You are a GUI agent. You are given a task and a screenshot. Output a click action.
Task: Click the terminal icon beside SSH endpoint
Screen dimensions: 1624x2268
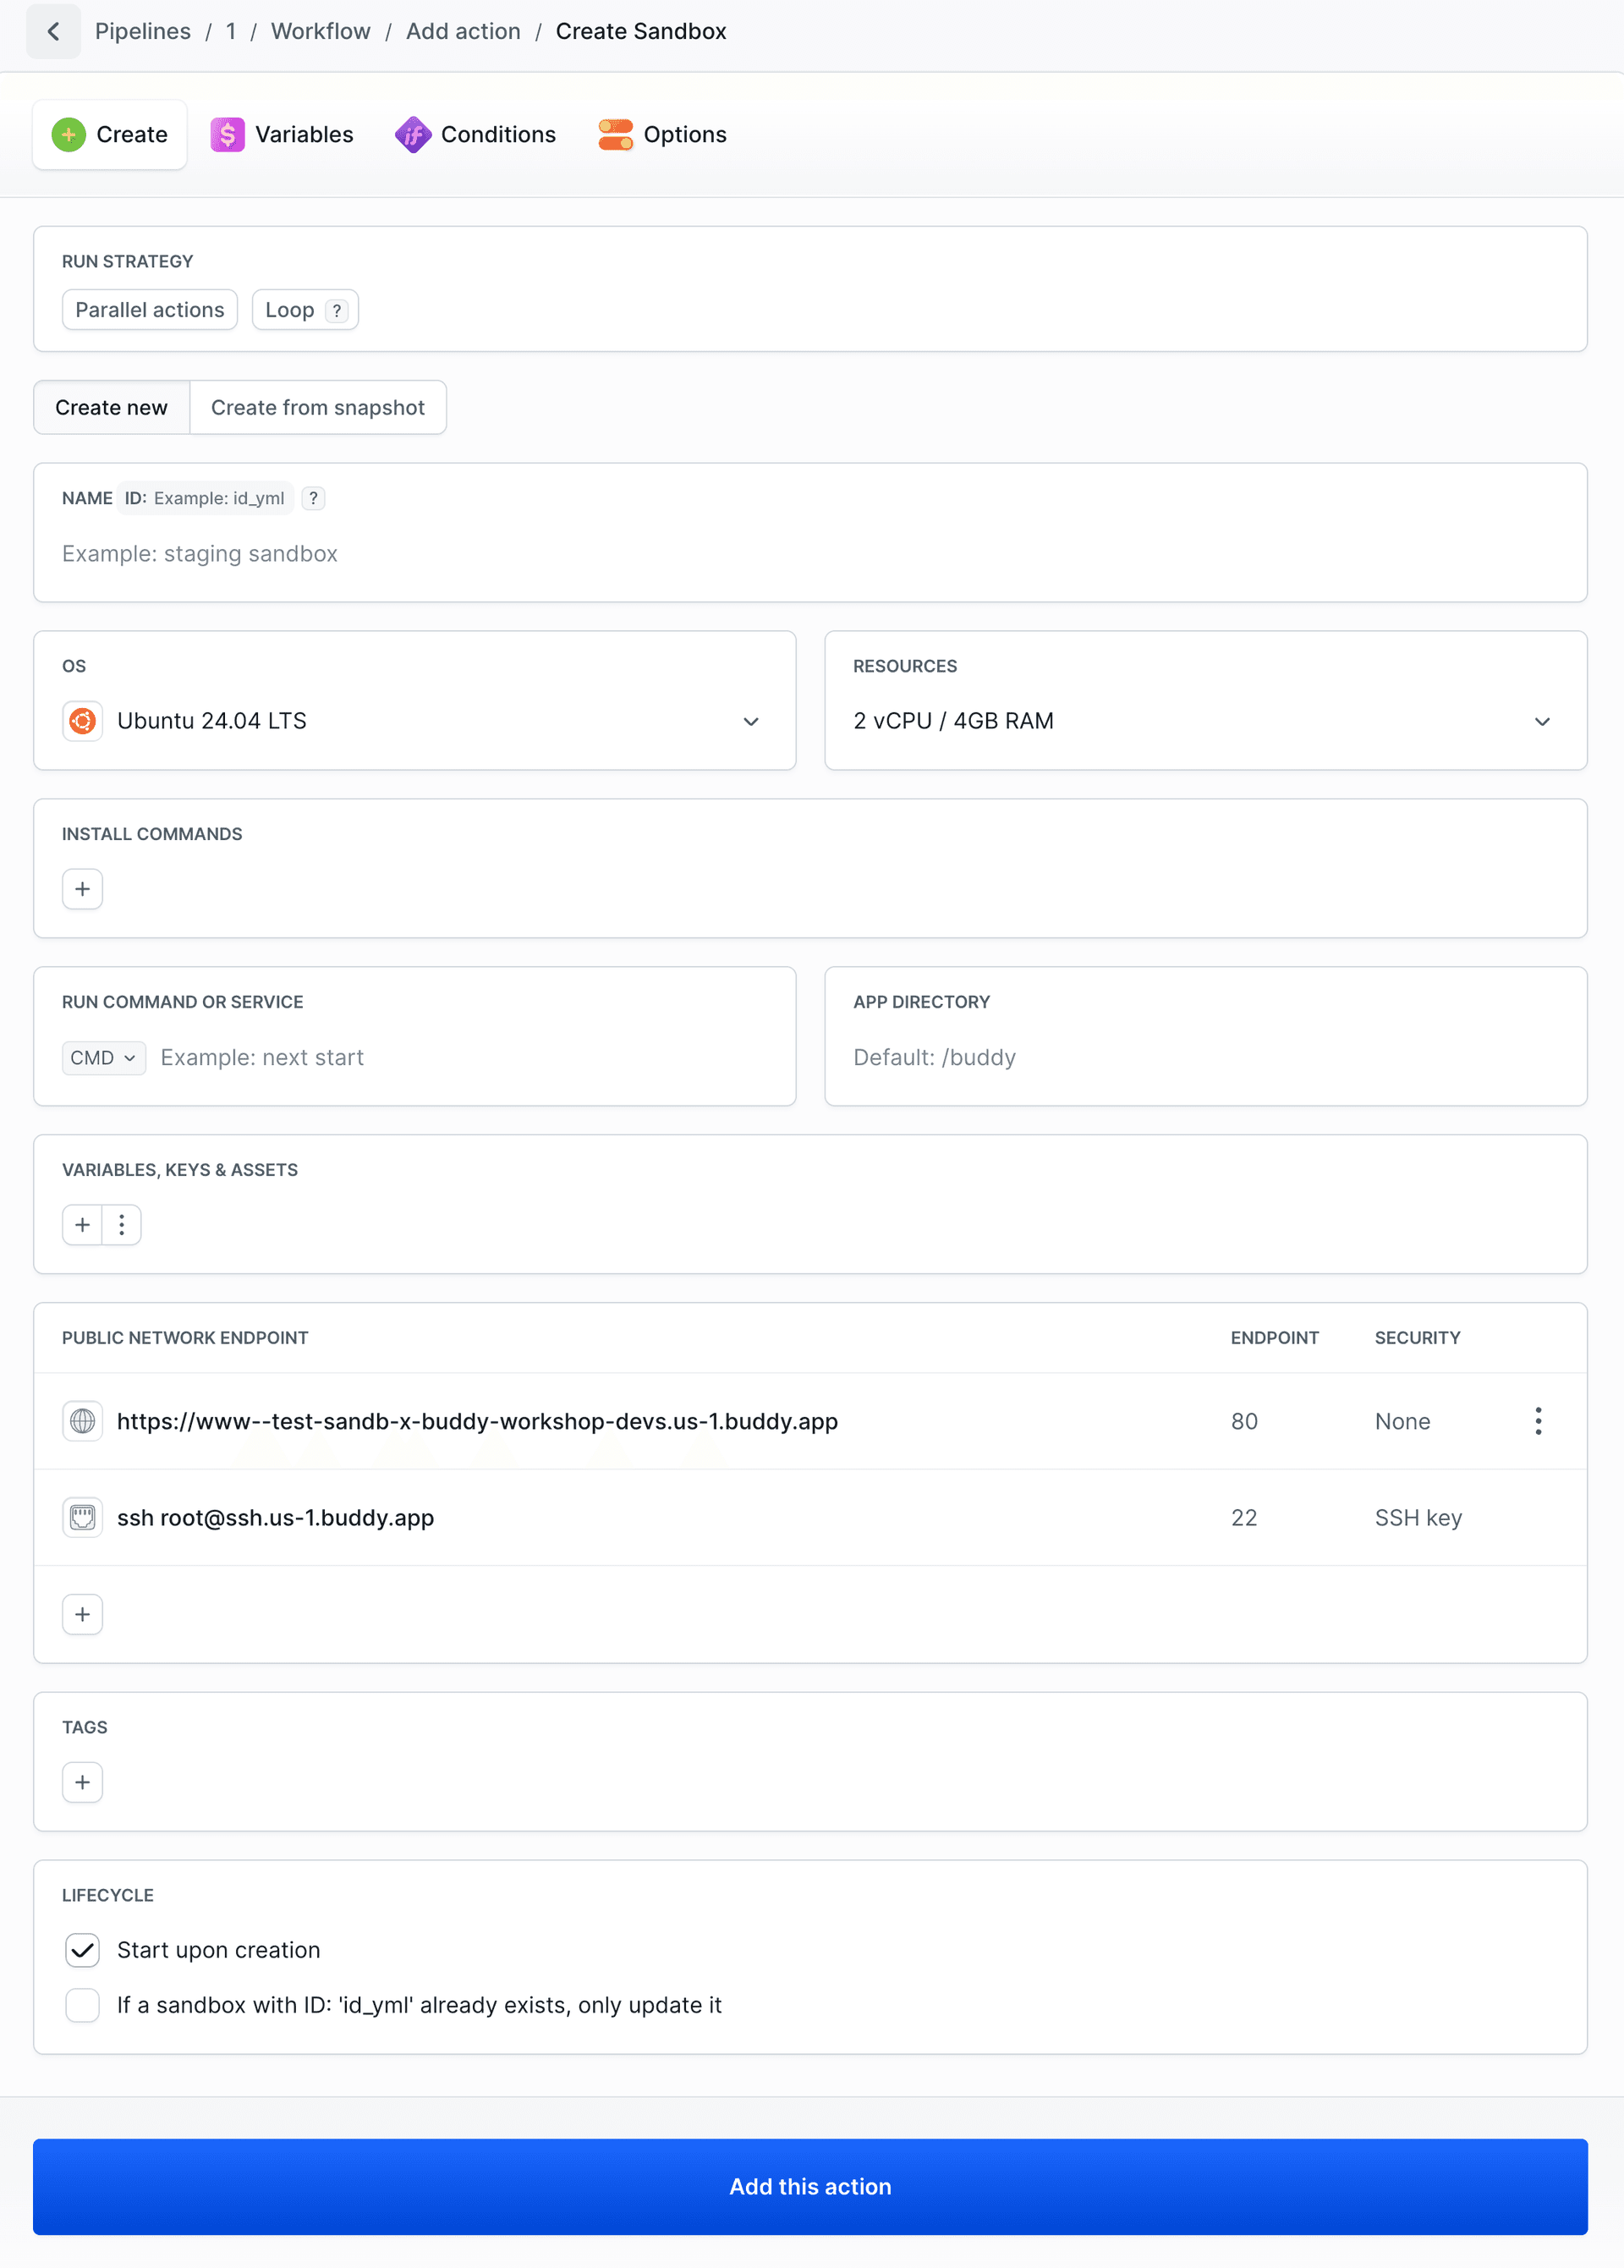coord(82,1517)
